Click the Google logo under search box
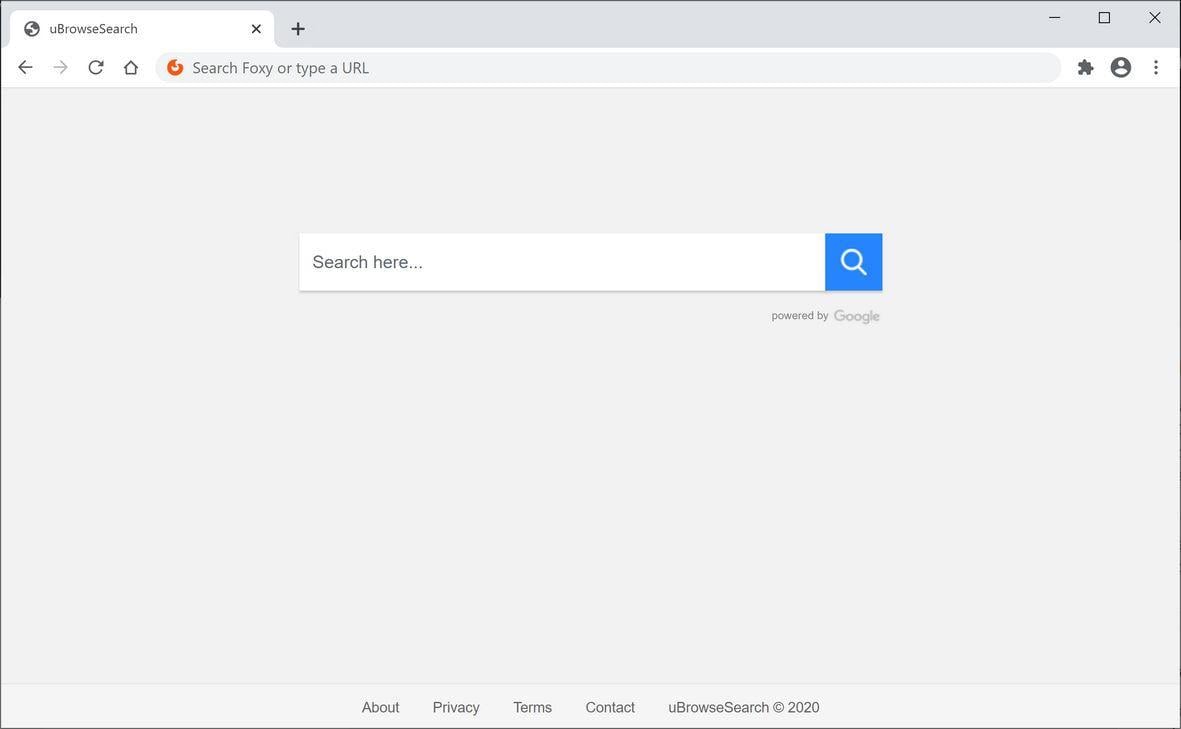The height and width of the screenshot is (729, 1181). pos(857,316)
